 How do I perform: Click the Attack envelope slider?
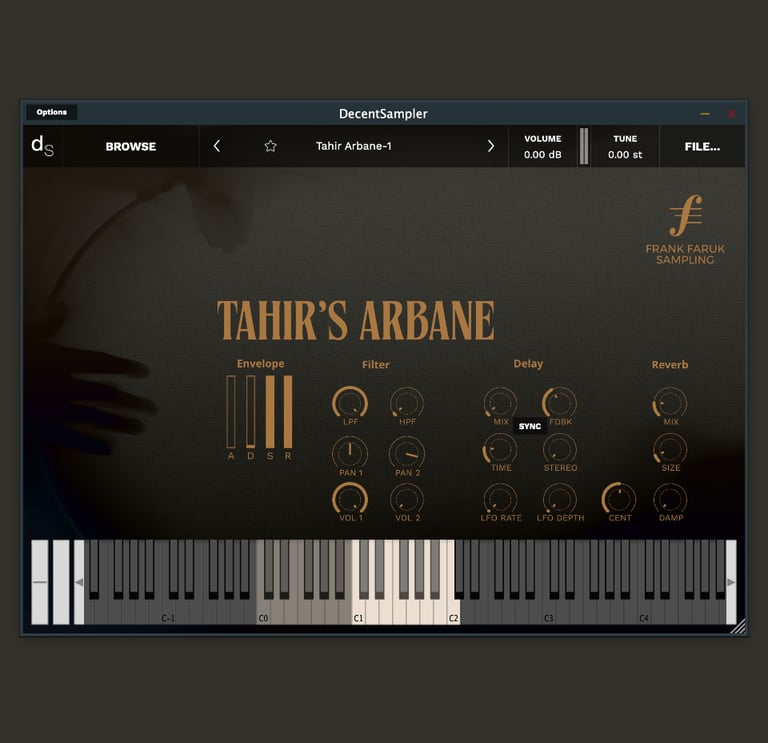coord(231,412)
